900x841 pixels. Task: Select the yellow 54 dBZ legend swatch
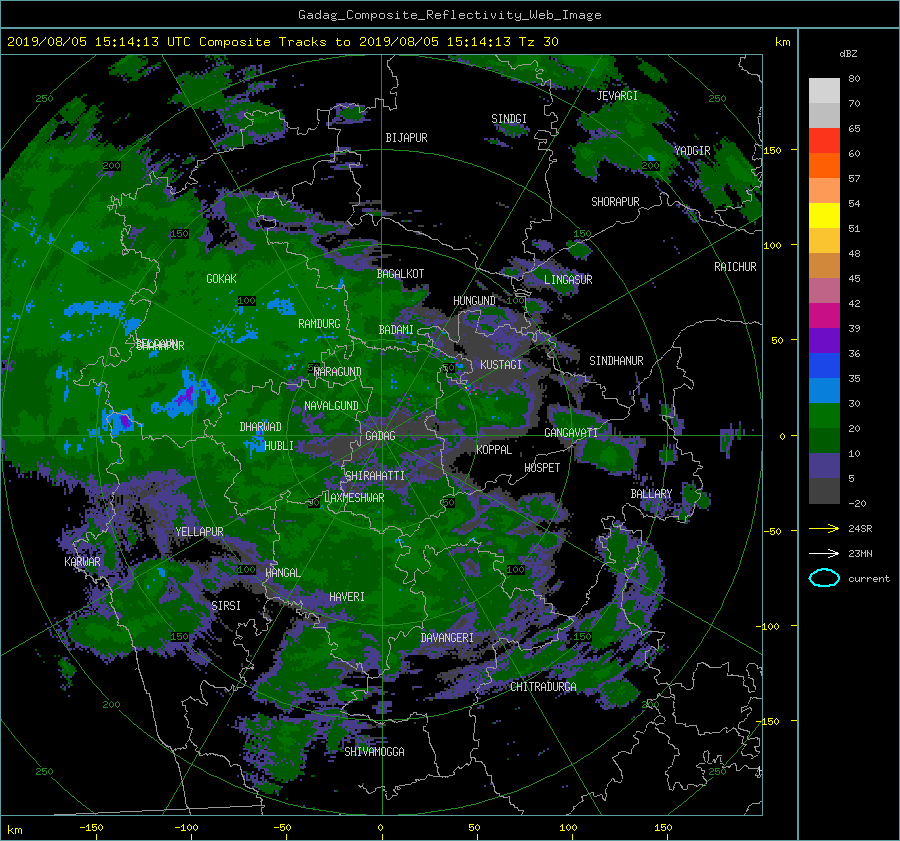coord(824,215)
